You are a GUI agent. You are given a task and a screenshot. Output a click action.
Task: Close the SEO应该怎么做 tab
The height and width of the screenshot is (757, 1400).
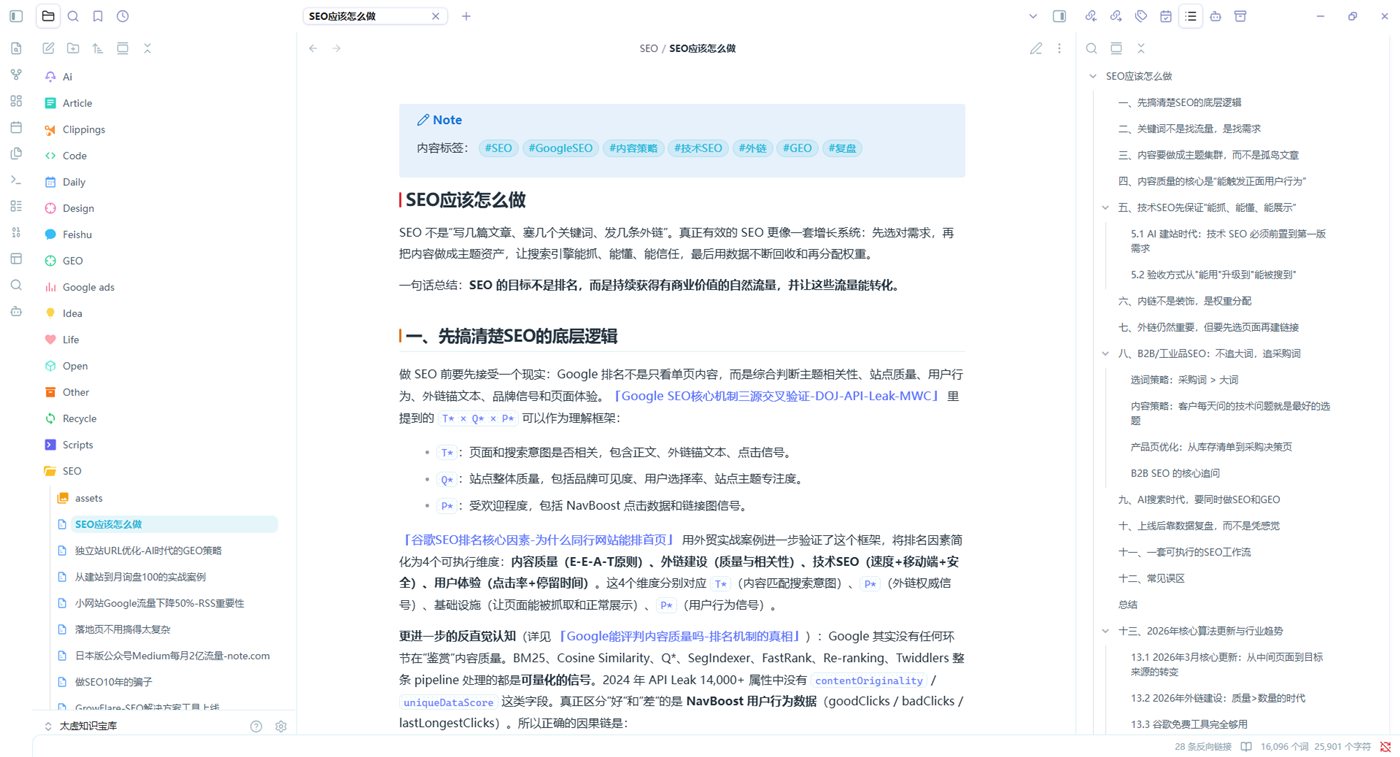pyautogui.click(x=434, y=16)
